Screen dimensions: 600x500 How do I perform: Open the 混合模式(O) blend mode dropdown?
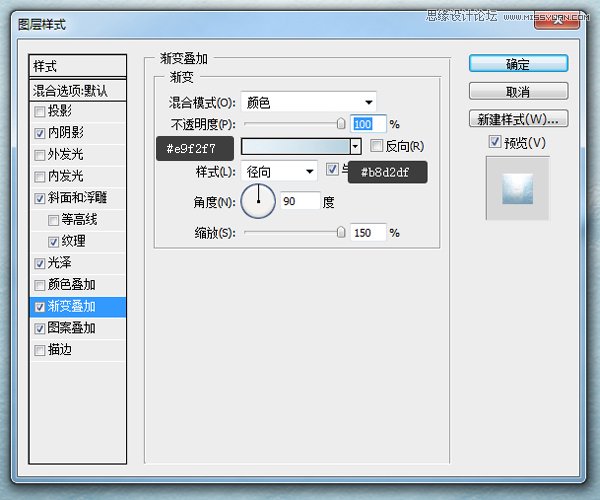308,102
